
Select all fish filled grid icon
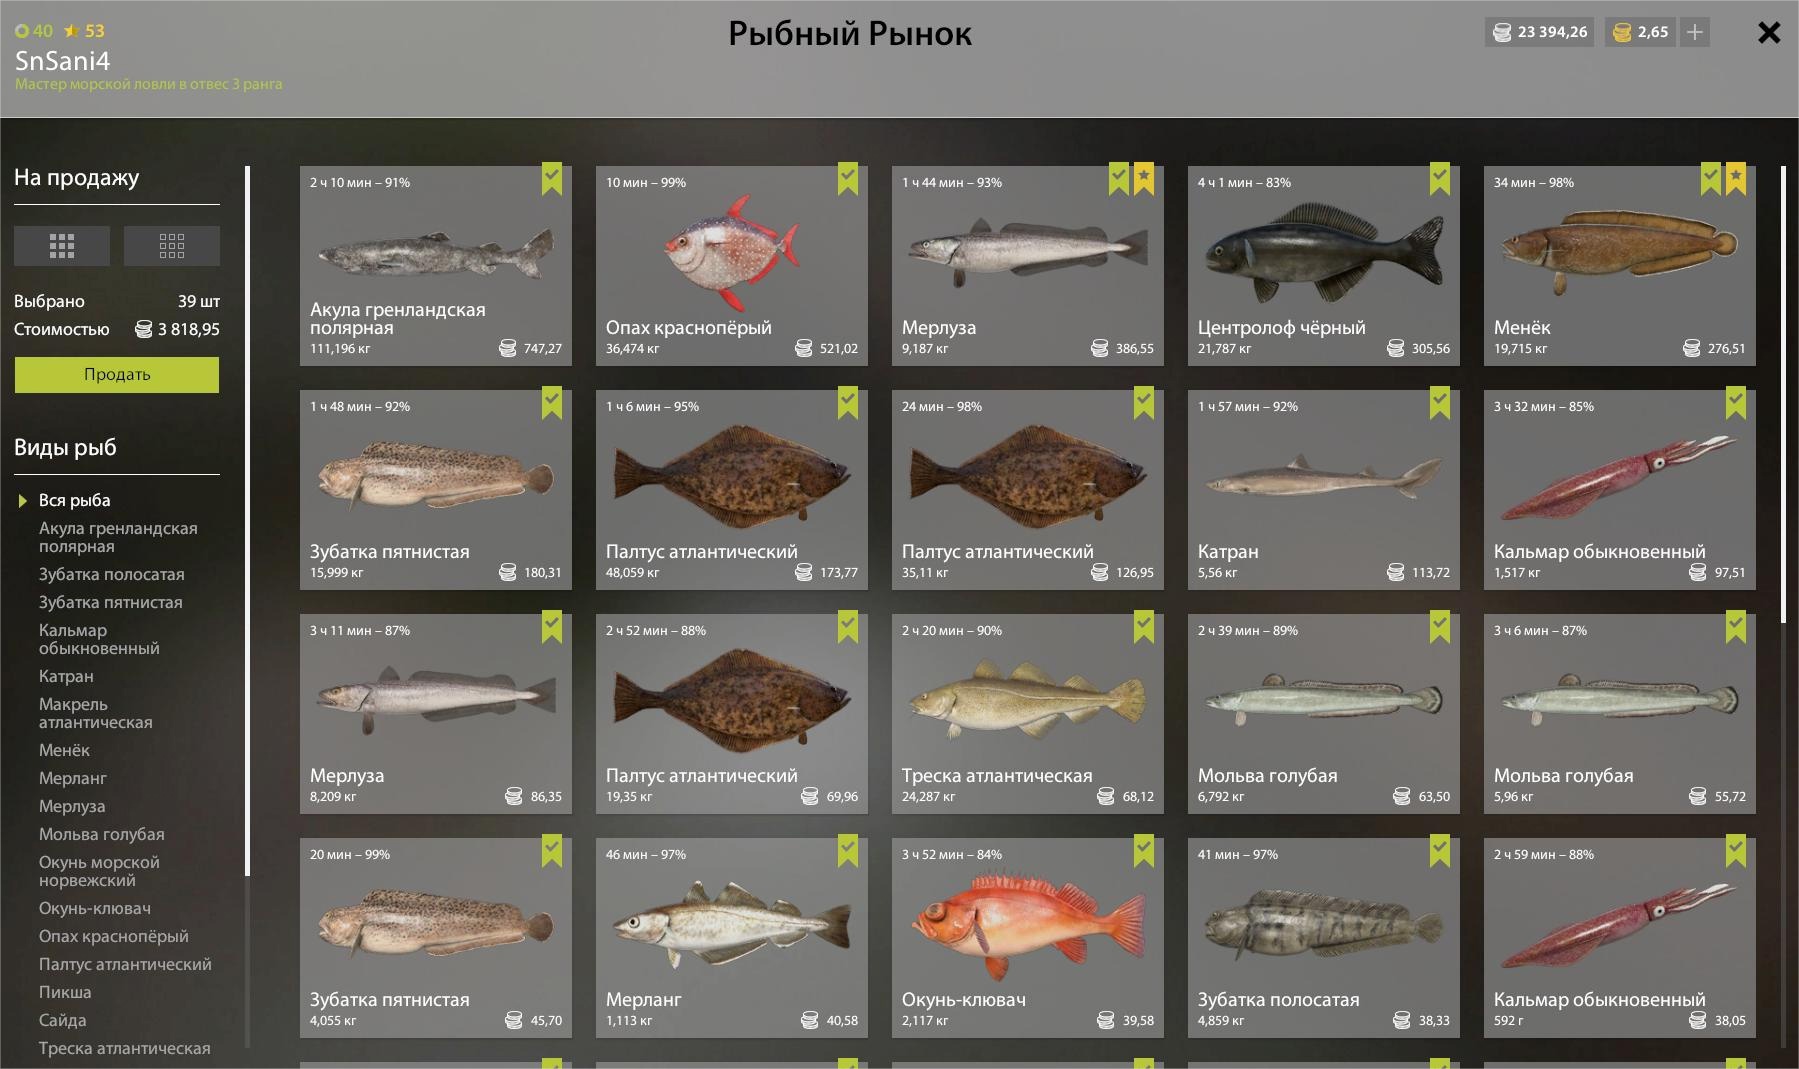(62, 246)
